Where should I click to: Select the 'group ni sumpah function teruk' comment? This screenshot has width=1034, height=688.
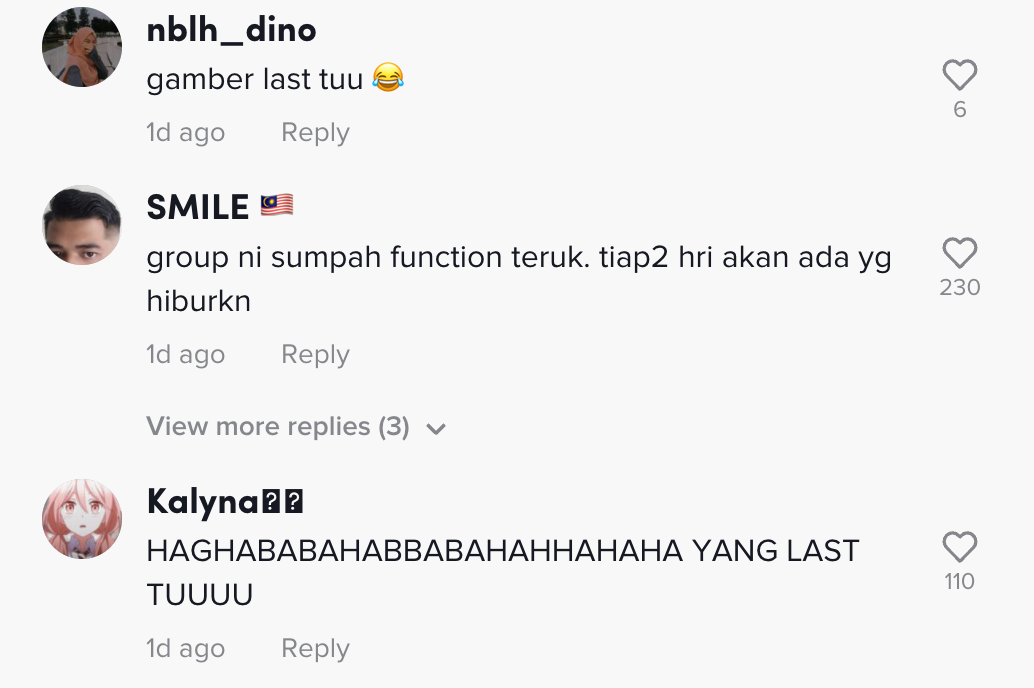tap(518, 279)
